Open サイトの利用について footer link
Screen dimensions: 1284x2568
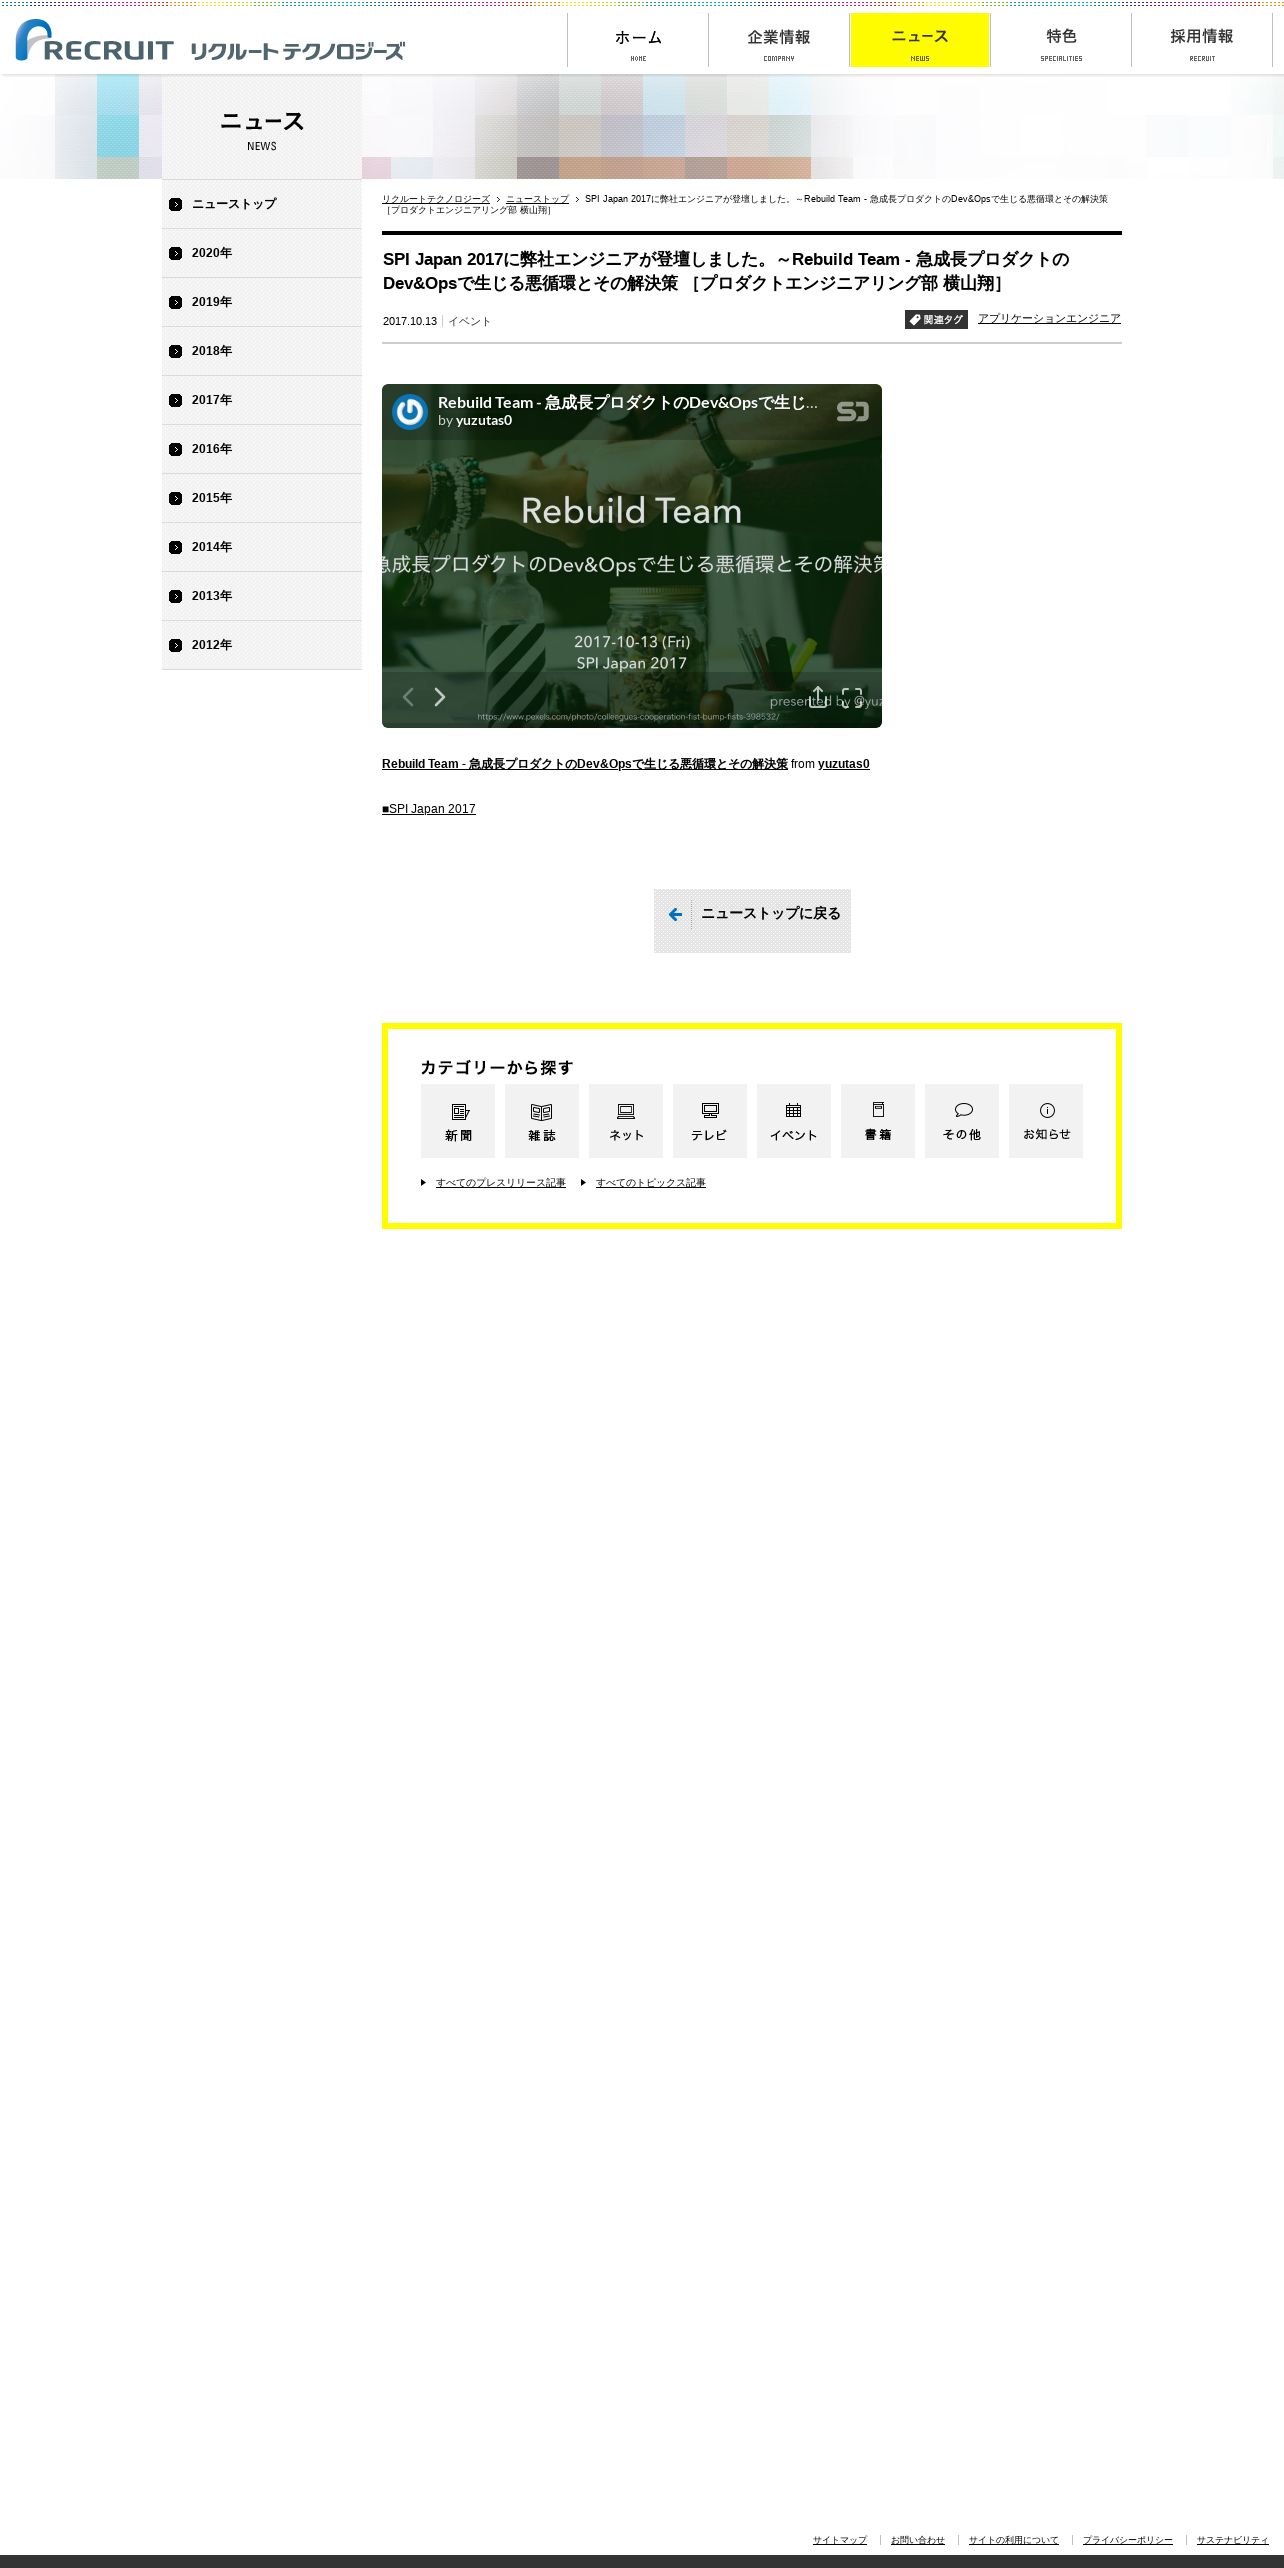tap(1013, 2540)
